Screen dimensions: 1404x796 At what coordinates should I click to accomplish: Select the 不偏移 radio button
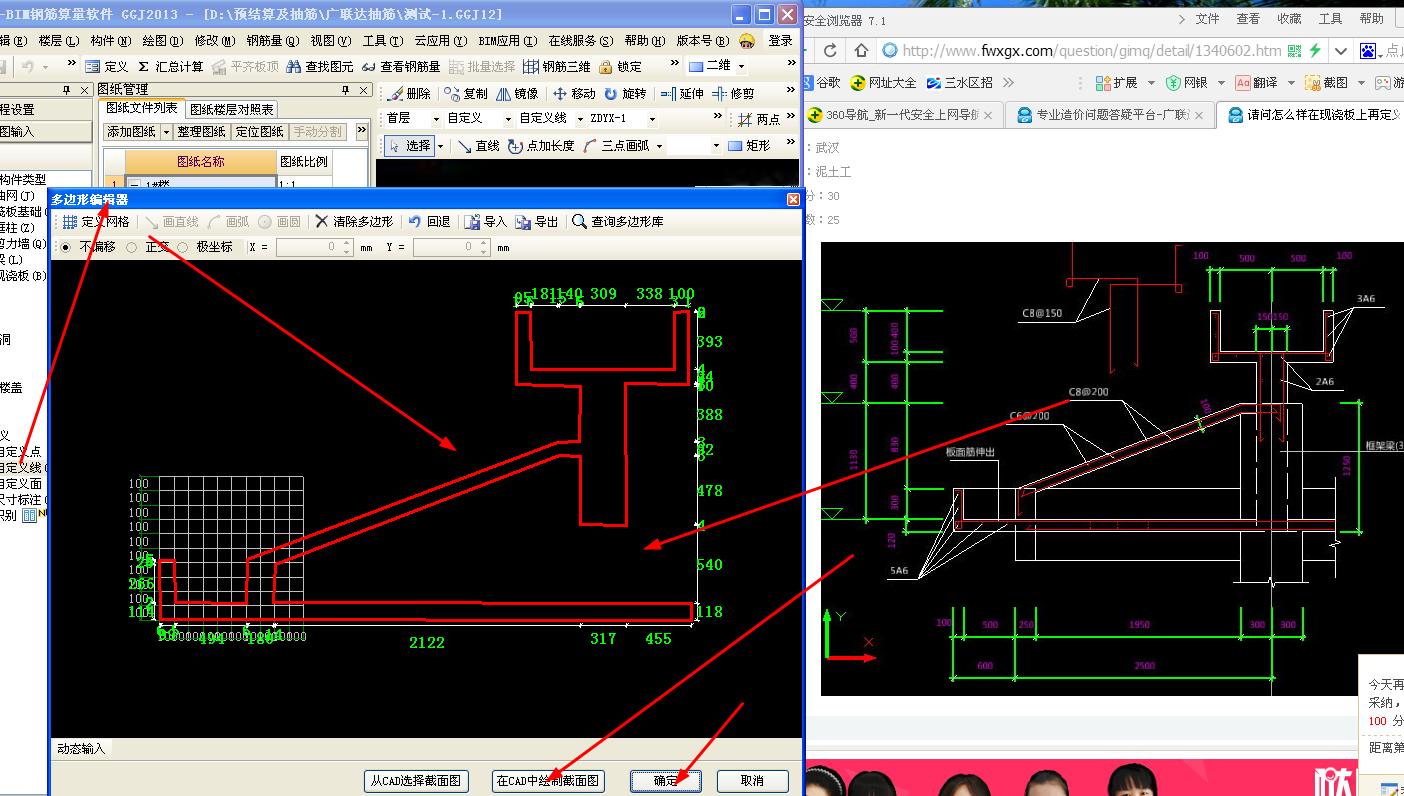click(x=67, y=247)
